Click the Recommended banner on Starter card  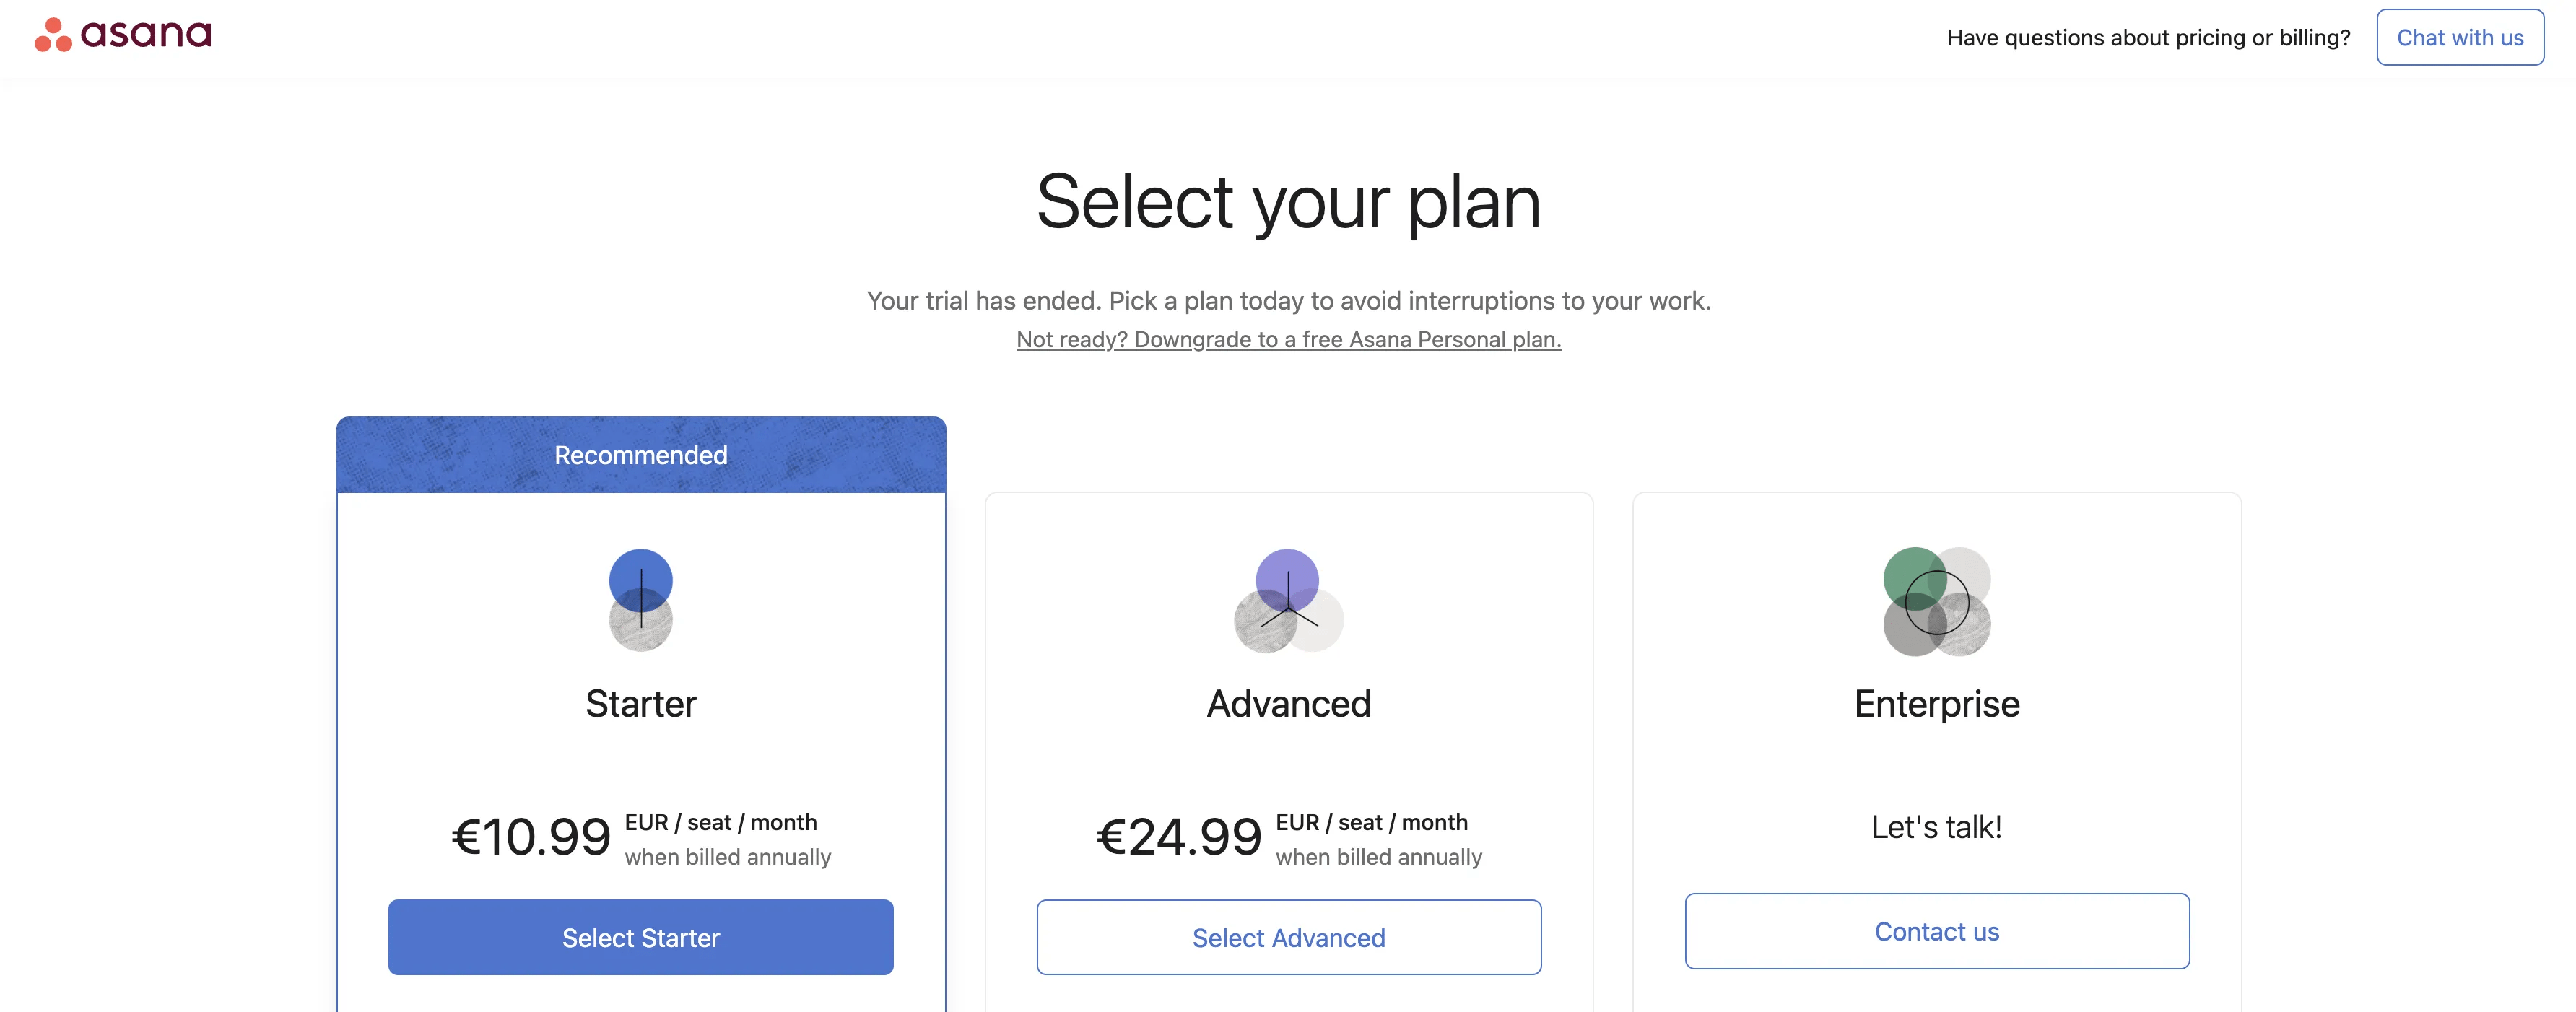(640, 455)
